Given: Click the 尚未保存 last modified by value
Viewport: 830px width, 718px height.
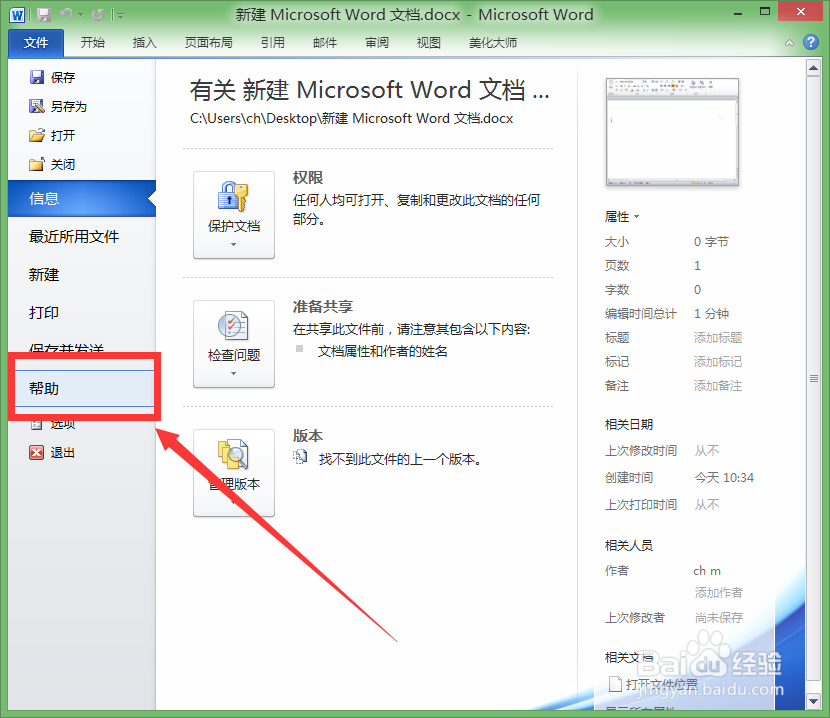Looking at the screenshot, I should 719,617.
